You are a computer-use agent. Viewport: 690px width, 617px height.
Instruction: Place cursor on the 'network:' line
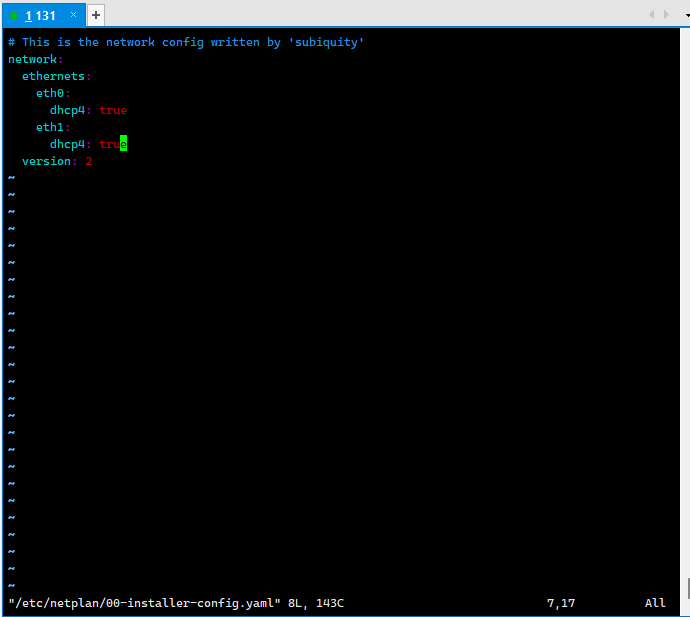pyautogui.click(x=36, y=59)
